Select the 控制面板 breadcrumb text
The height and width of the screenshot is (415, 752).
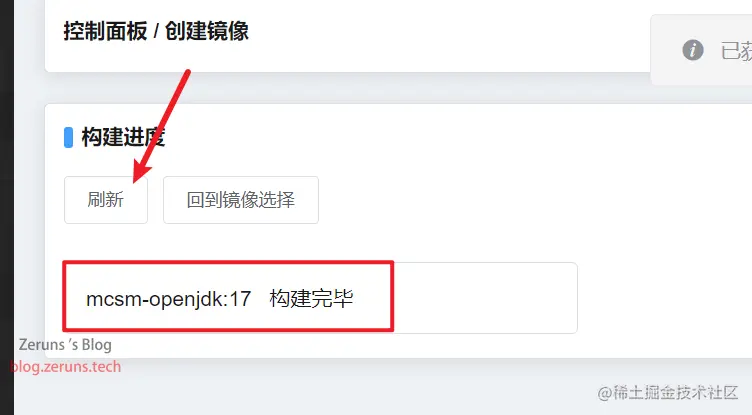tap(106, 32)
